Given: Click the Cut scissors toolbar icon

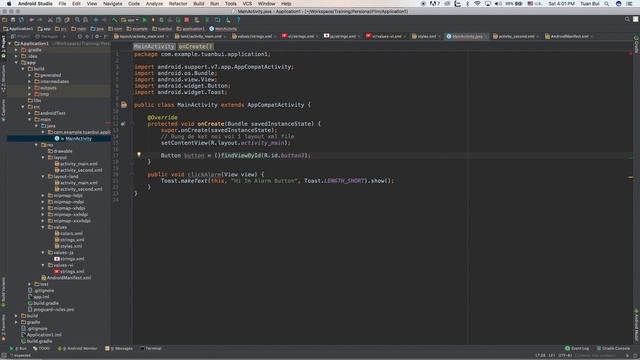Looking at the screenshot, I should pyautogui.click(x=50, y=20).
